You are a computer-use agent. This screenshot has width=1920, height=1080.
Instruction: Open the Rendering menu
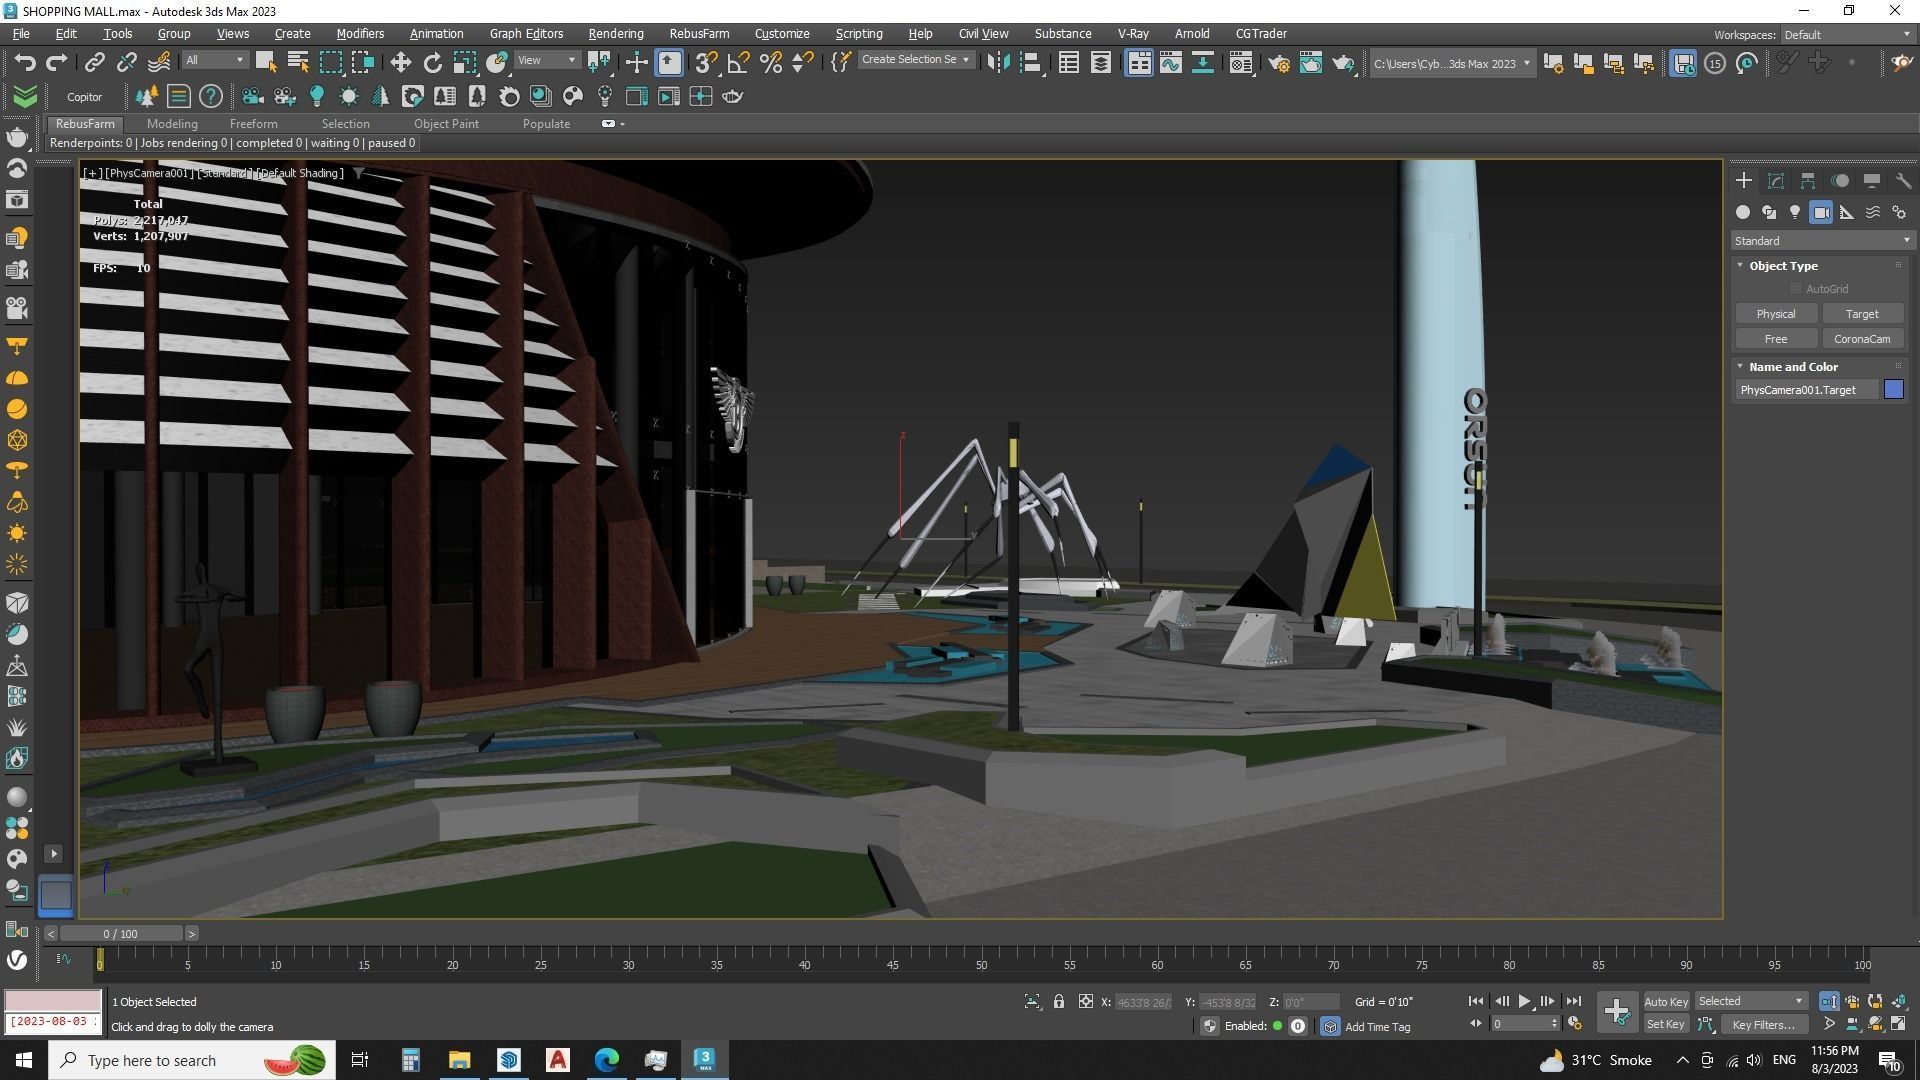[x=615, y=33]
